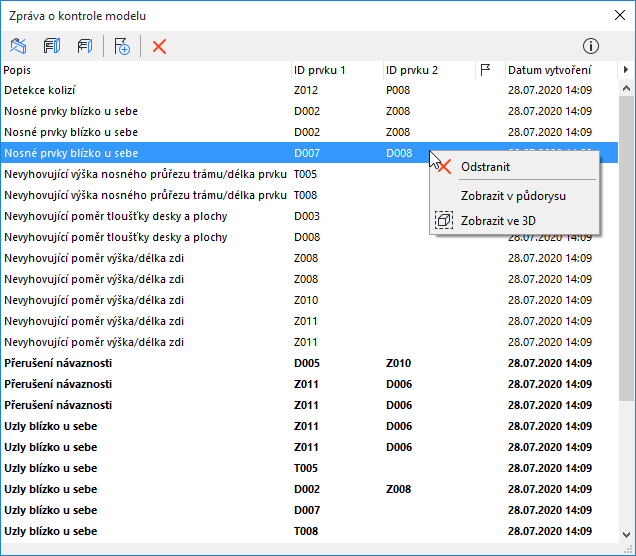Select Uzly blízko u sebe row with D002 and Z008

click(310, 489)
